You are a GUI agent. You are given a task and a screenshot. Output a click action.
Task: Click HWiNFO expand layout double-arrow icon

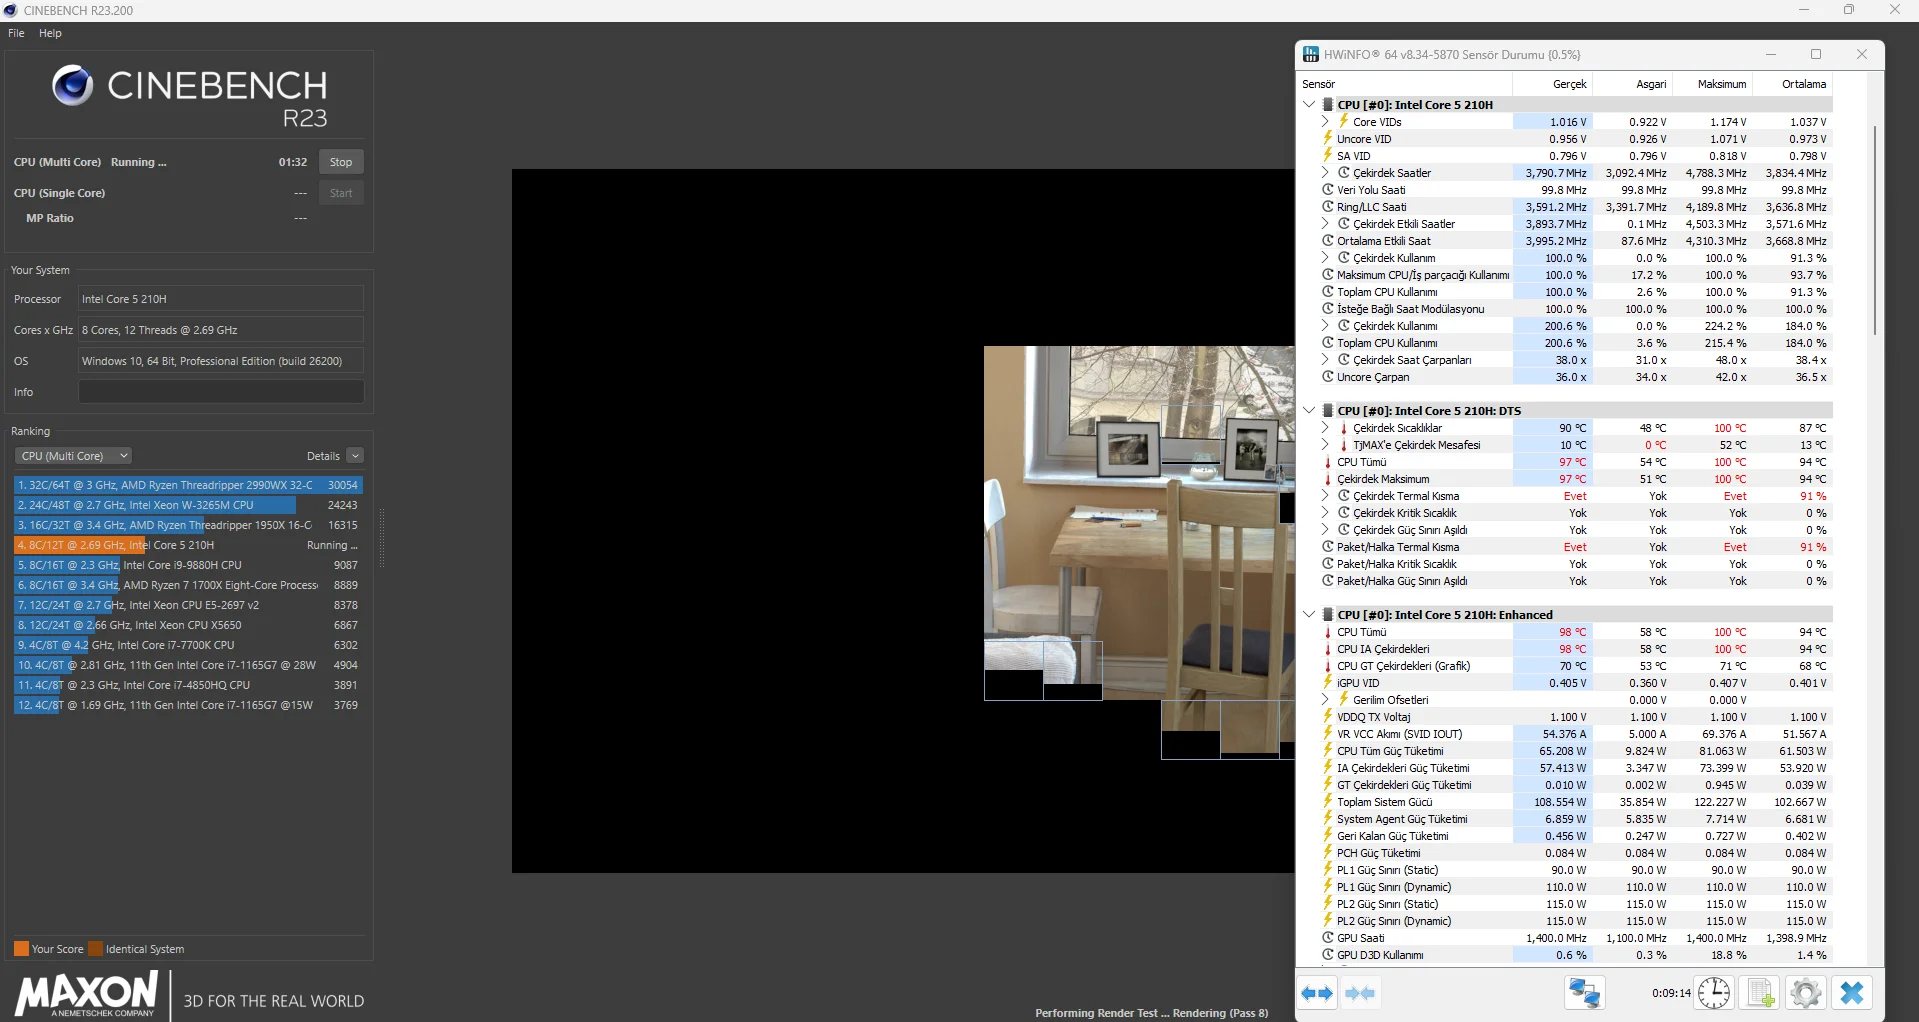tap(1318, 993)
